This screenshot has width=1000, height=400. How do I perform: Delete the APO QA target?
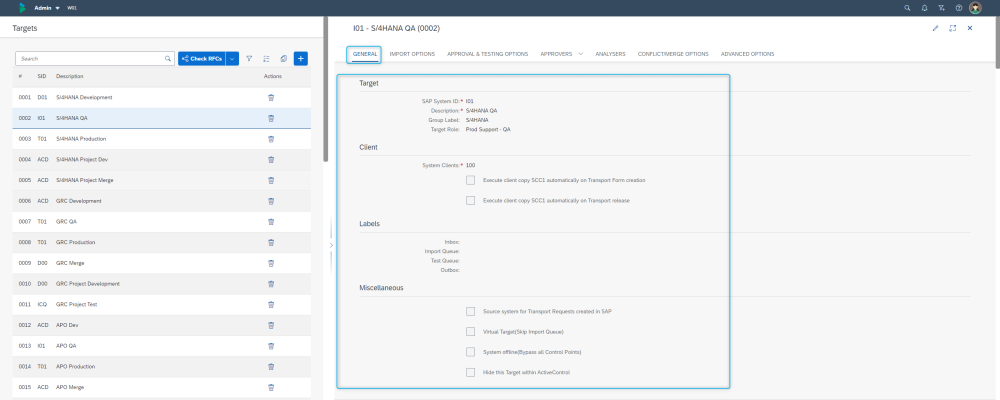pos(271,346)
